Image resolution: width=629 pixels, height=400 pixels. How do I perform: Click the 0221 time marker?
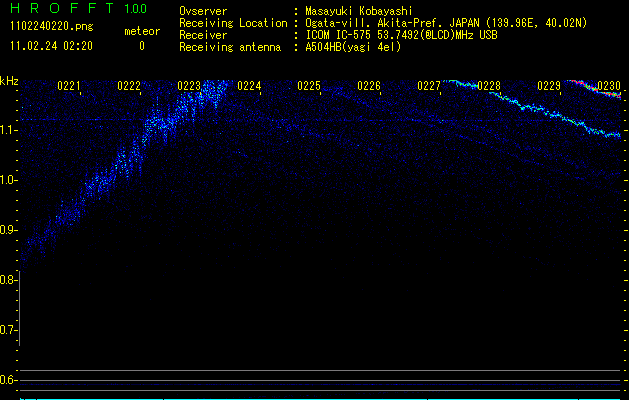[69, 86]
